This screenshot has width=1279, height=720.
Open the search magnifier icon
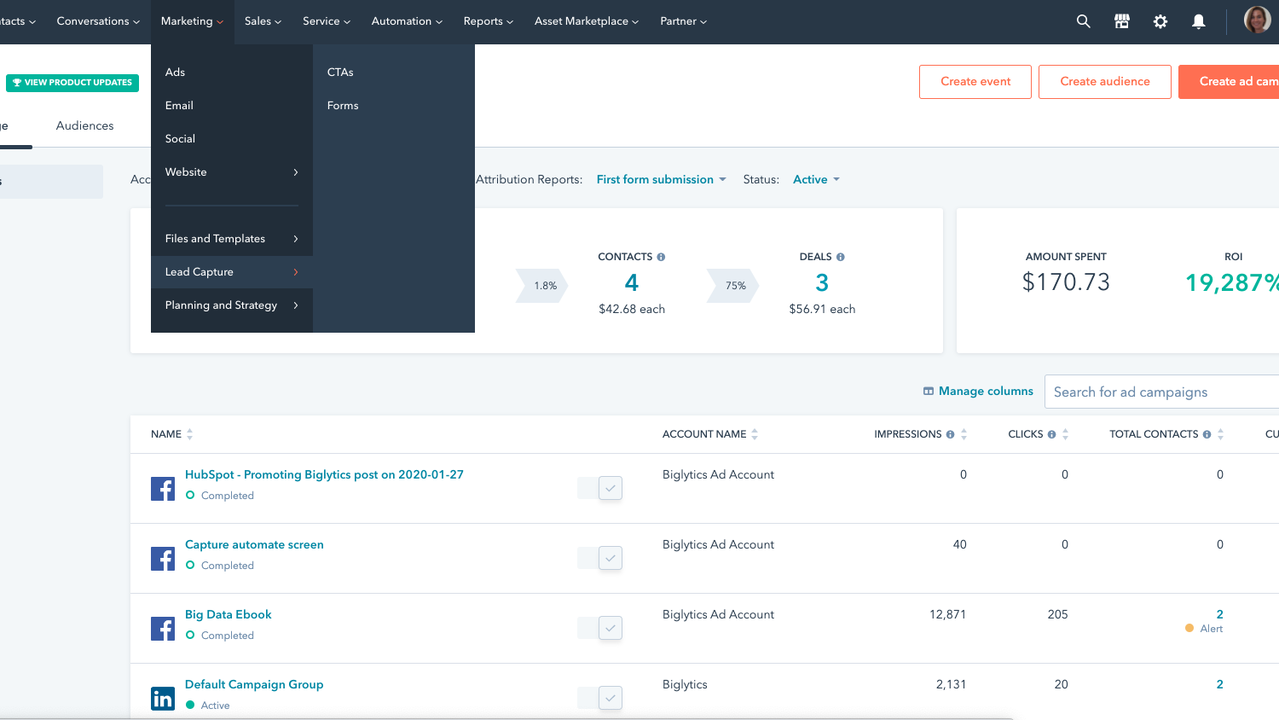click(1083, 21)
